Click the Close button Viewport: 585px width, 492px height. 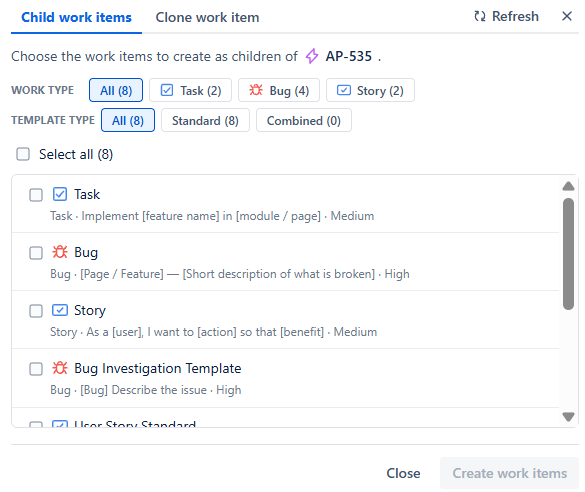click(x=403, y=473)
